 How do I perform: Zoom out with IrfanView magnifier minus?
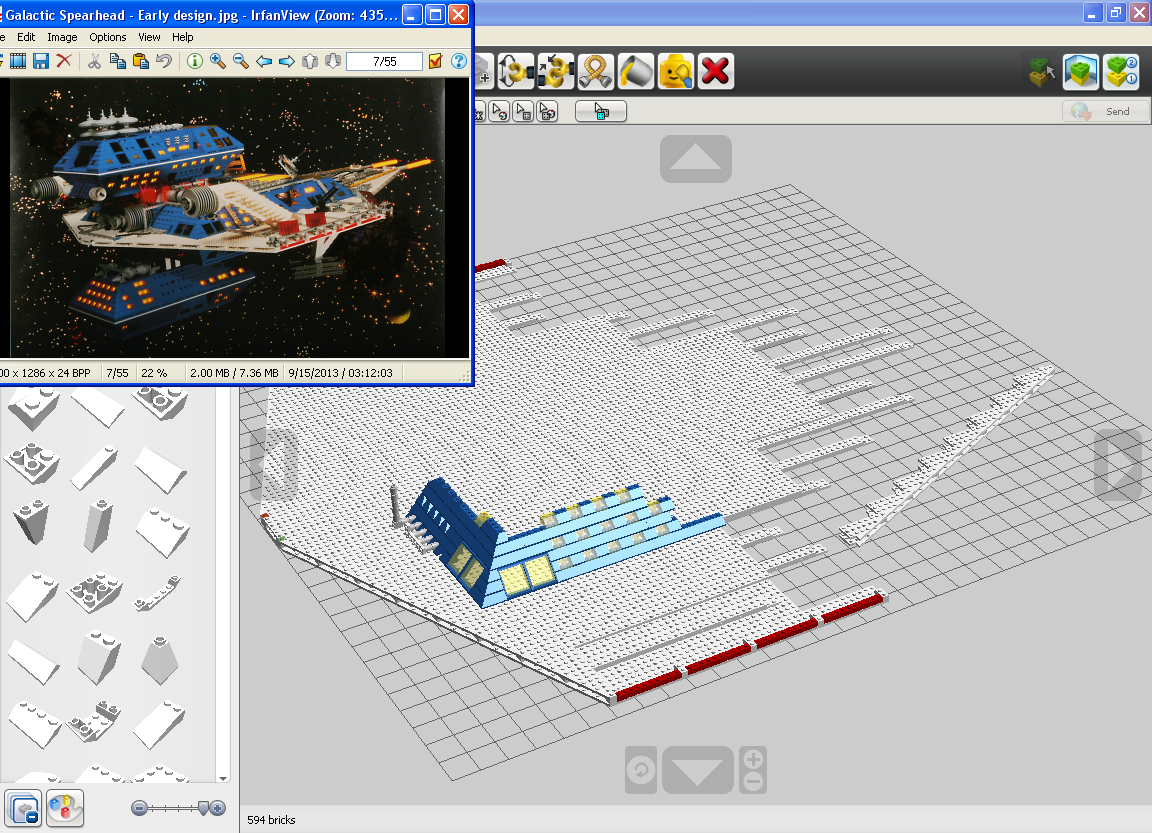[x=240, y=61]
